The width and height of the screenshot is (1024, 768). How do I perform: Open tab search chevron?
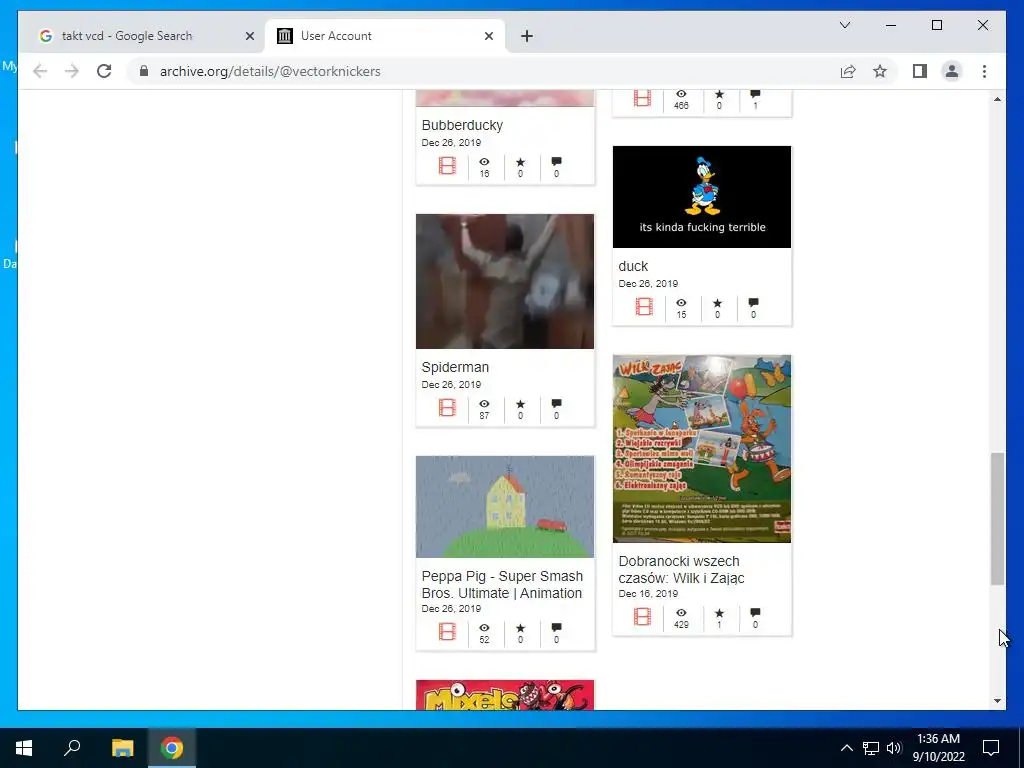point(845,25)
